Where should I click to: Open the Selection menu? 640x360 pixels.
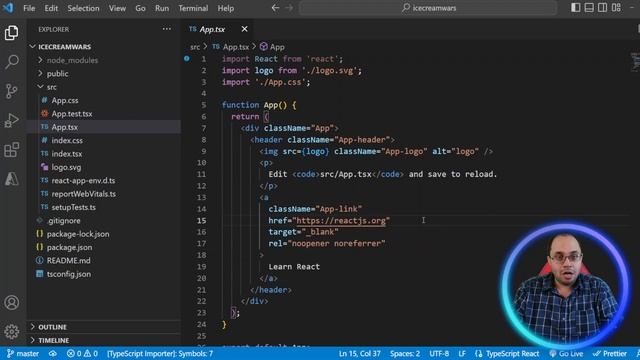(x=83, y=8)
